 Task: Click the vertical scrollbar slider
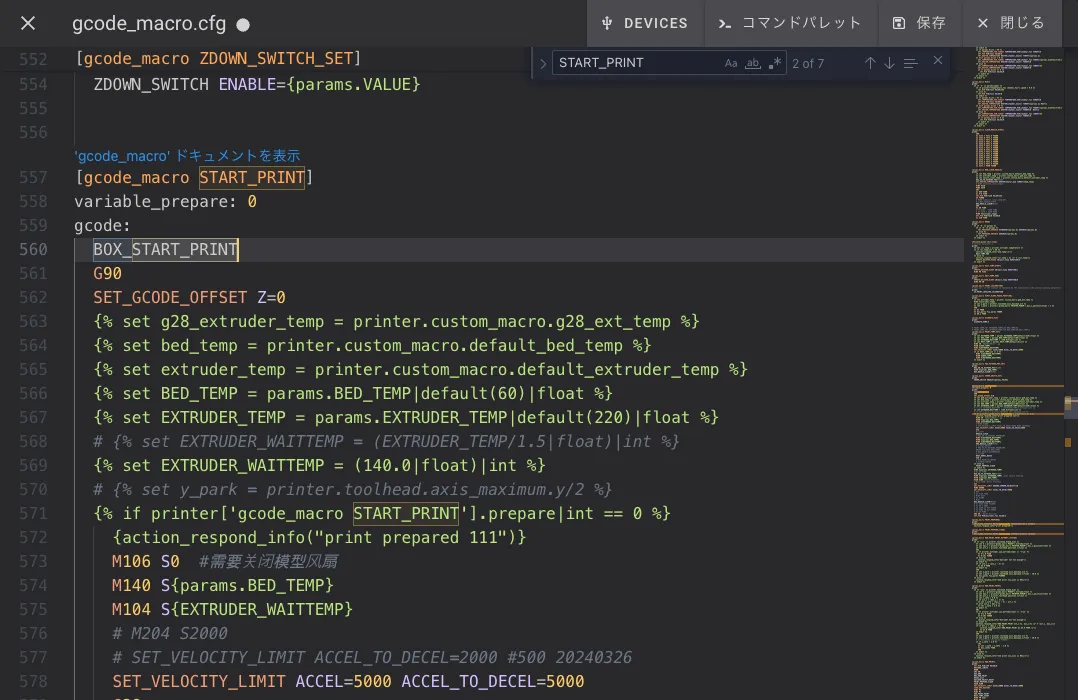click(1070, 403)
